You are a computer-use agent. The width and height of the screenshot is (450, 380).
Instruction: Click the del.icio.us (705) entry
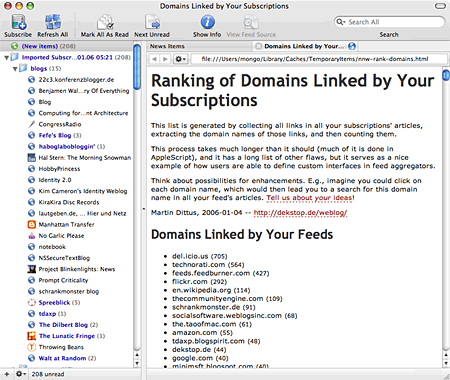pyautogui.click(x=200, y=256)
